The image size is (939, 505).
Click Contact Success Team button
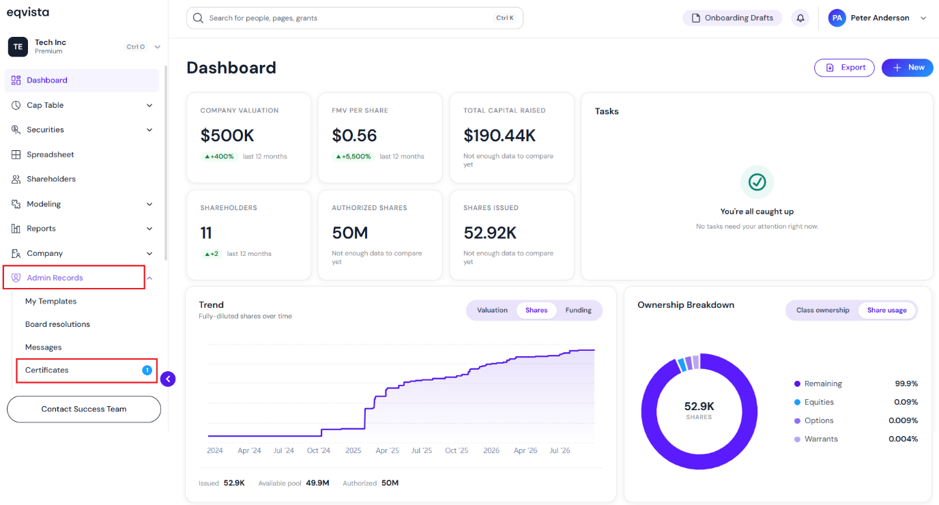click(84, 409)
